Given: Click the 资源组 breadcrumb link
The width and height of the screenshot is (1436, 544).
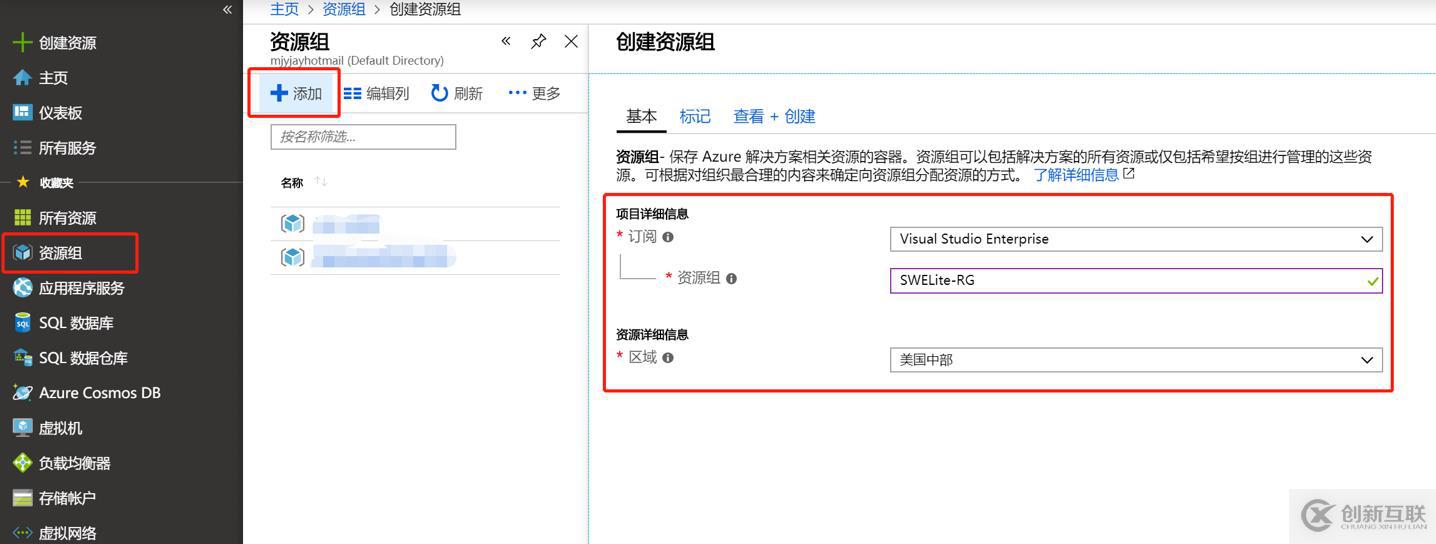Looking at the screenshot, I should pos(344,9).
